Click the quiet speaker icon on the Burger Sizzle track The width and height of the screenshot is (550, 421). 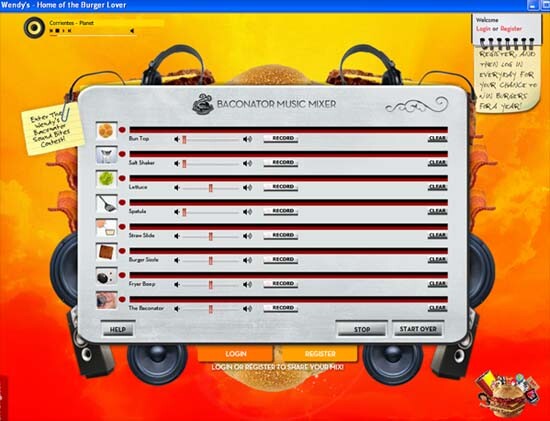[177, 260]
